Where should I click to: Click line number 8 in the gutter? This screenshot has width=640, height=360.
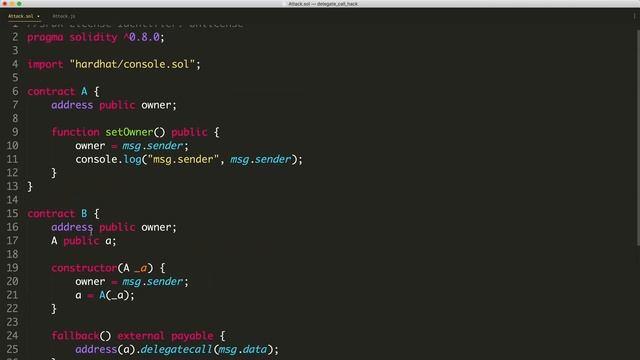pos(15,118)
